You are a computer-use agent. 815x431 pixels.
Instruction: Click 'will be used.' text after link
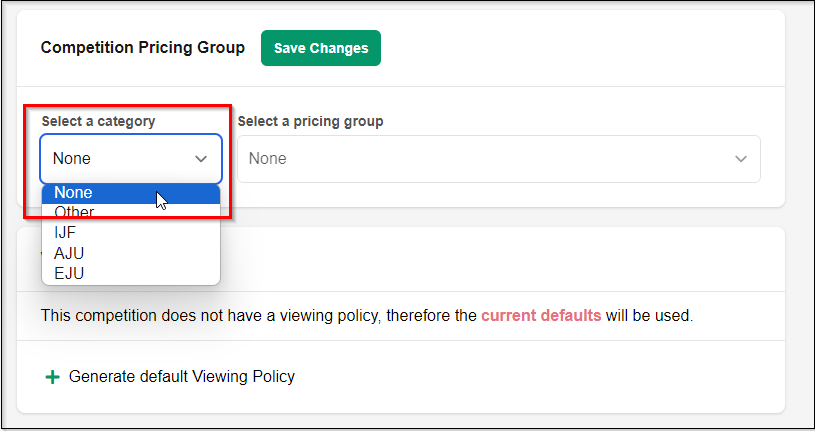pyautogui.click(x=649, y=316)
